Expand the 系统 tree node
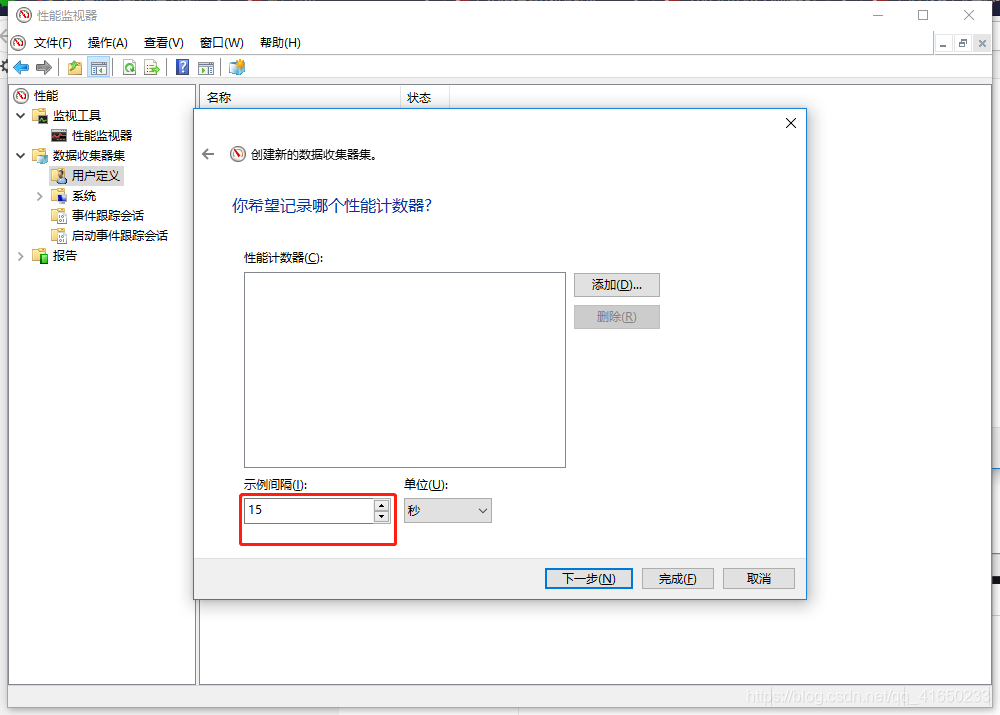The image size is (1000, 715). pyautogui.click(x=40, y=196)
